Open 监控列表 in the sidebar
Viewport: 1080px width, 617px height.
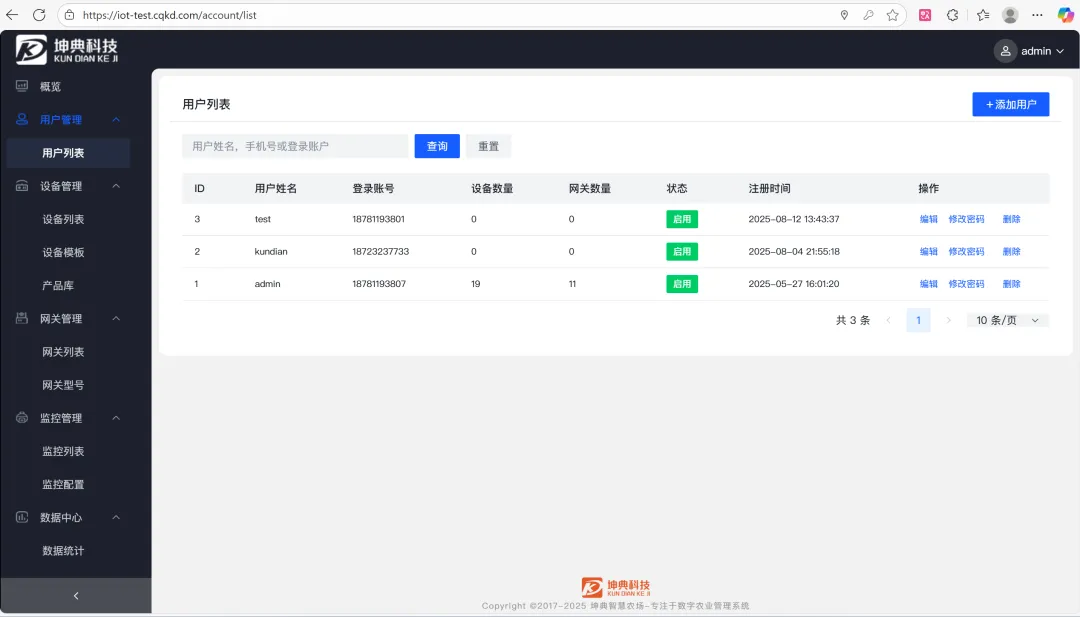coord(63,451)
